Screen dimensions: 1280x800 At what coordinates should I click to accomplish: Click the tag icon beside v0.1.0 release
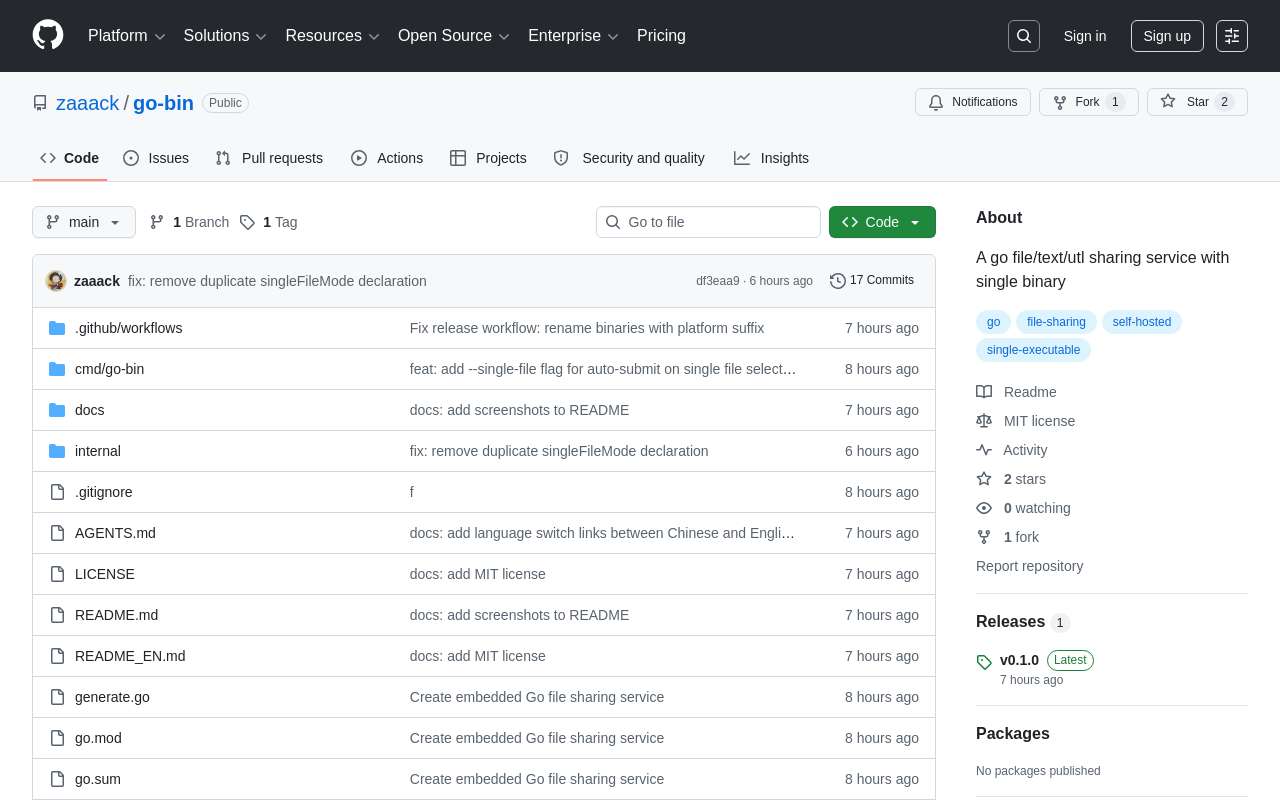click(x=984, y=662)
